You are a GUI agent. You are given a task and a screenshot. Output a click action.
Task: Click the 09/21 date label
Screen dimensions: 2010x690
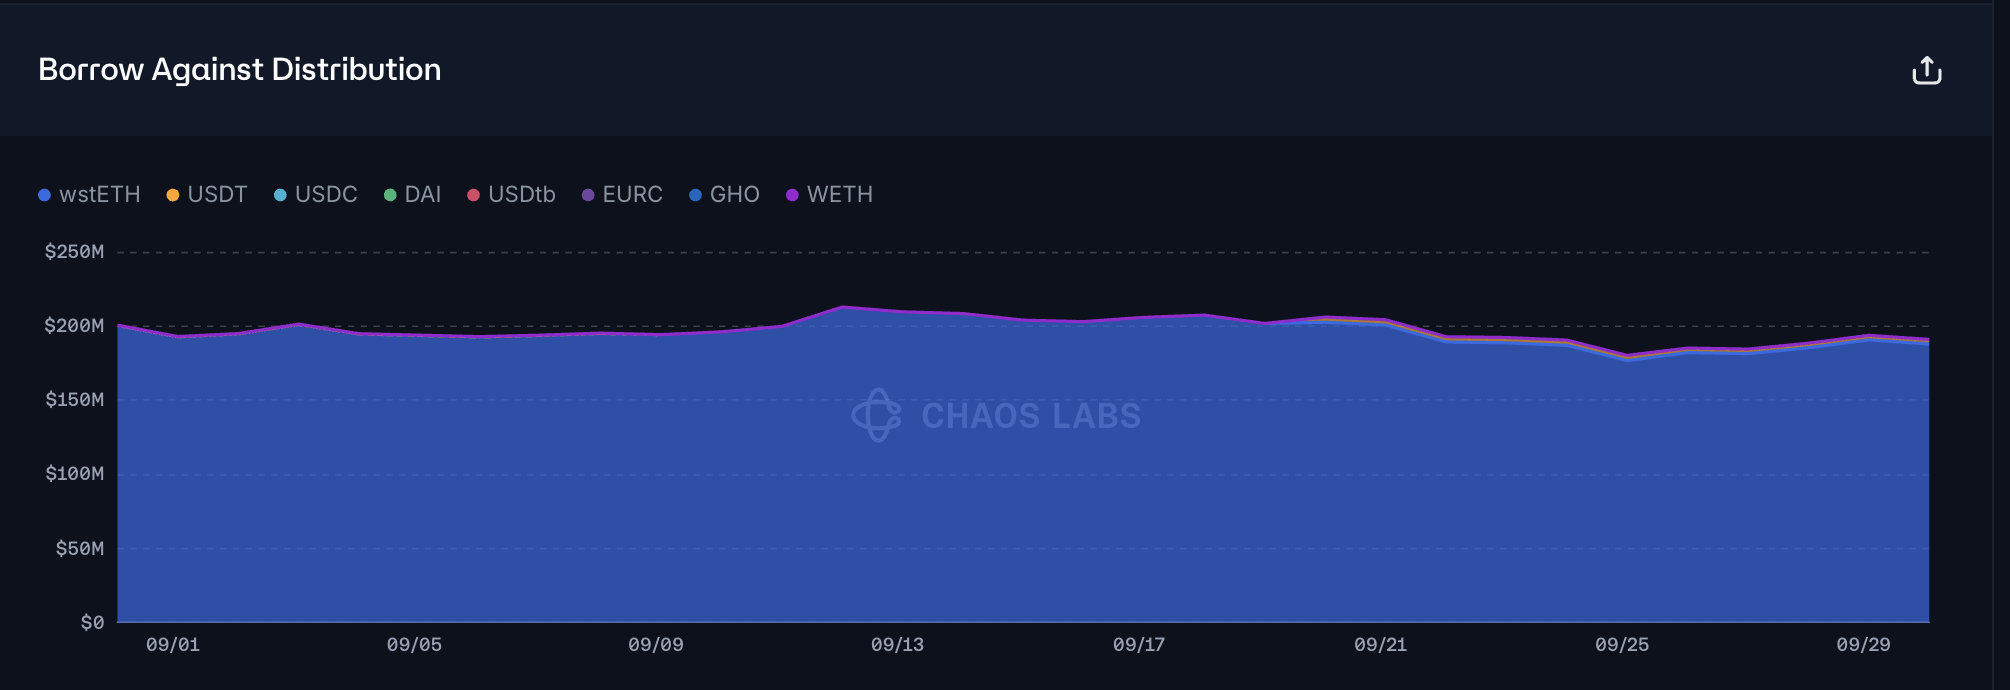(1380, 645)
